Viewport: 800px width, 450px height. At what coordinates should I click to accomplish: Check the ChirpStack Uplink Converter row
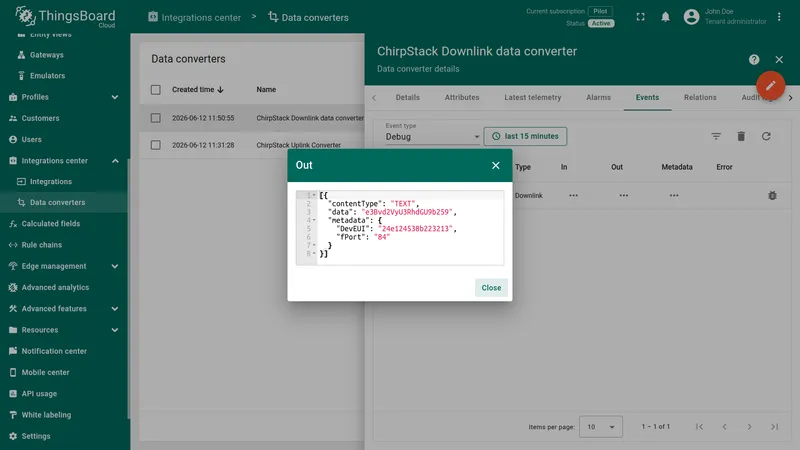coord(156,145)
